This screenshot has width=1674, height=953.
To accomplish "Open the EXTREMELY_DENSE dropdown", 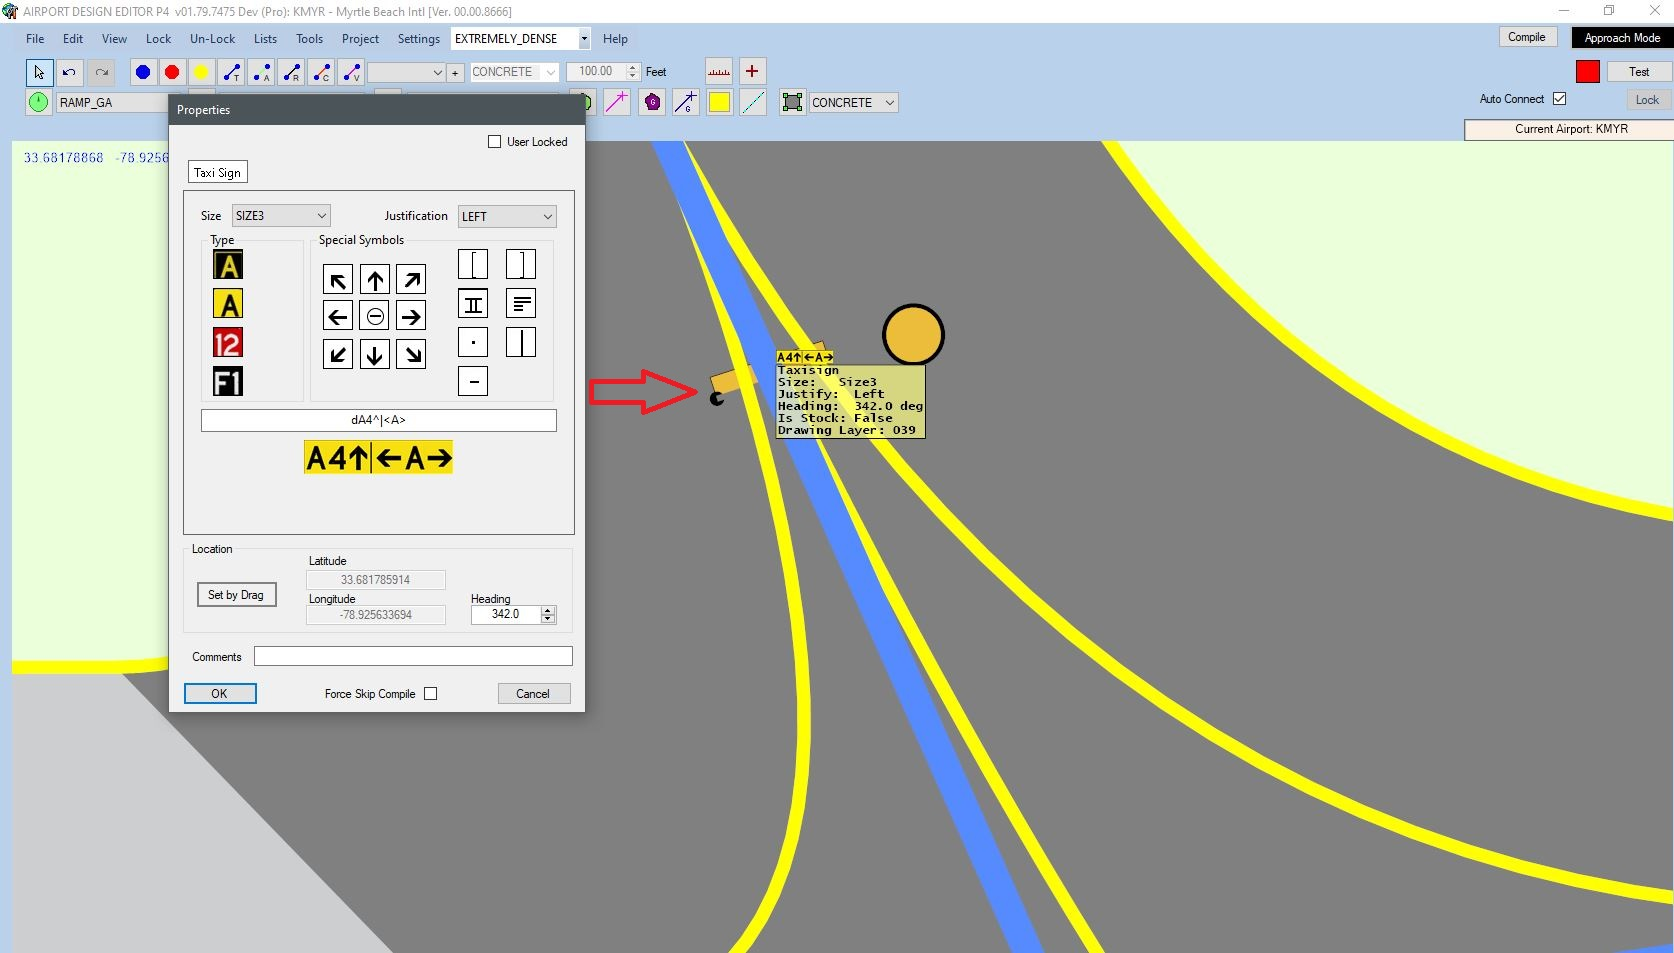I will coord(521,39).
